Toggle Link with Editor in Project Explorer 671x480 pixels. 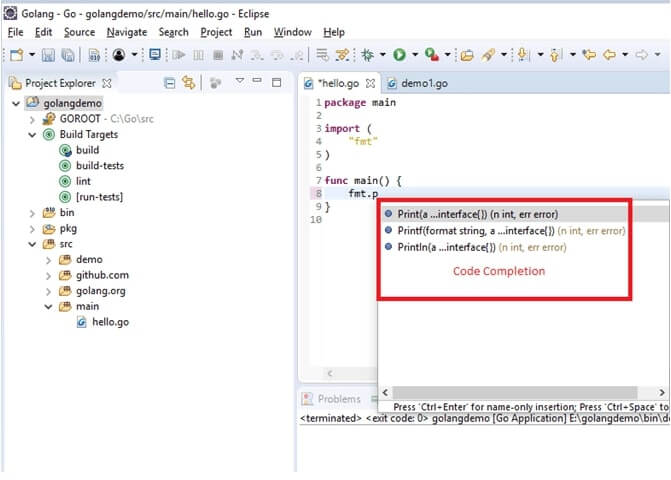[x=188, y=83]
